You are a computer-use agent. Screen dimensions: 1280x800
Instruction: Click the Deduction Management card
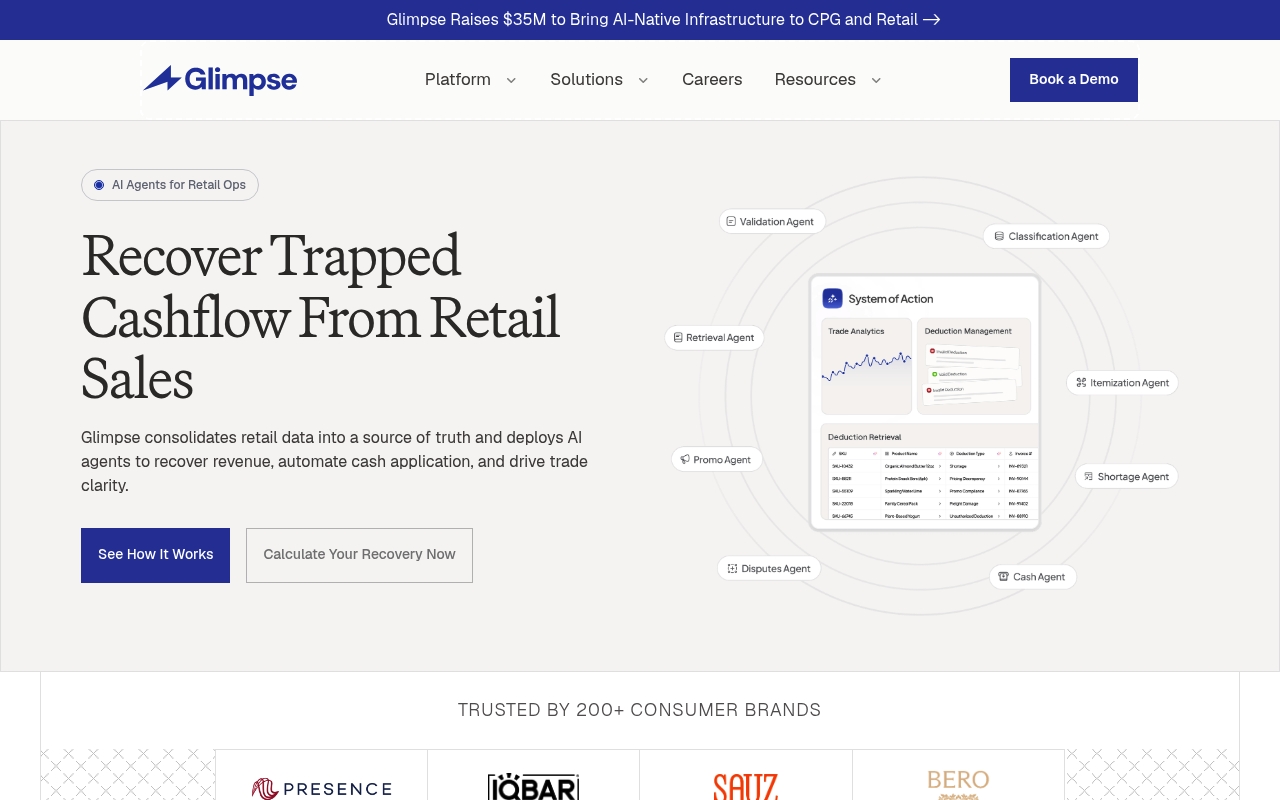(974, 366)
